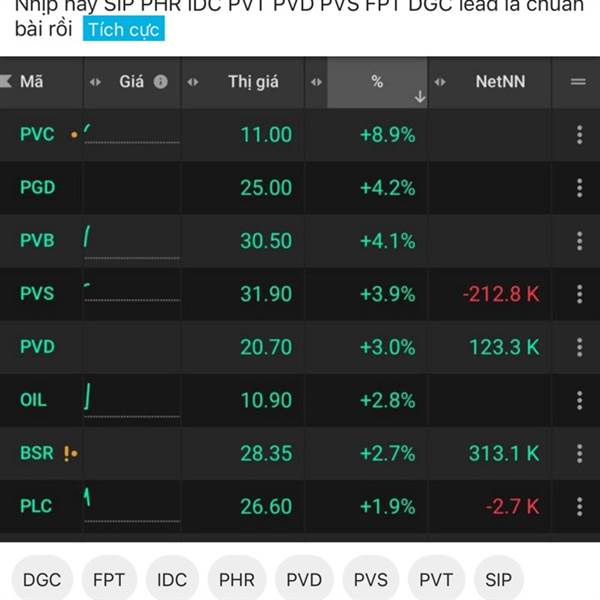Image resolution: width=600 pixels, height=600 pixels.
Task: Select the PGD stock row code
Action: pyautogui.click(x=38, y=187)
